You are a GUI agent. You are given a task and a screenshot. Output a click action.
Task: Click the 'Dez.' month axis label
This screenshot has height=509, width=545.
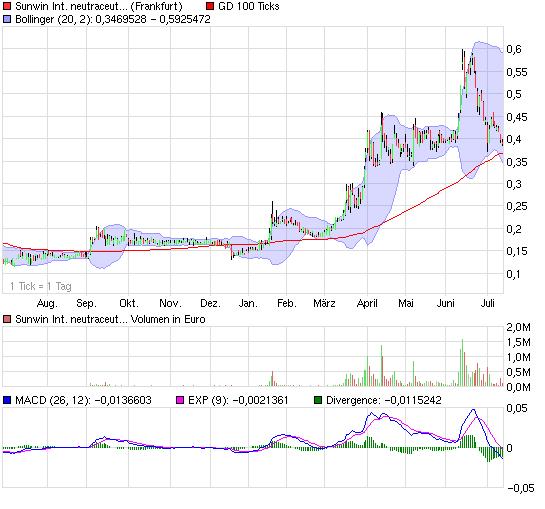click(210, 303)
